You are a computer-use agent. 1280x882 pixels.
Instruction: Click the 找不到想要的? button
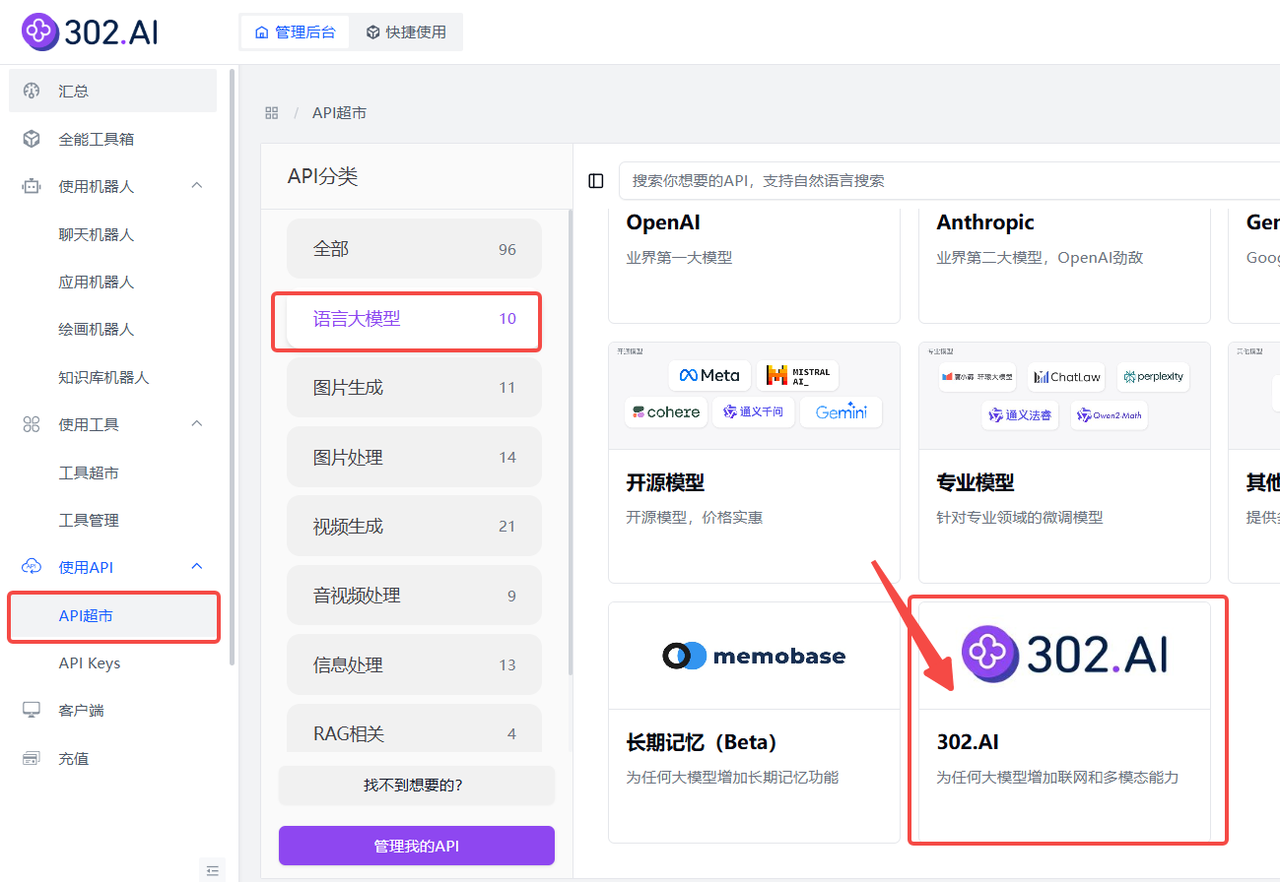[x=416, y=786]
